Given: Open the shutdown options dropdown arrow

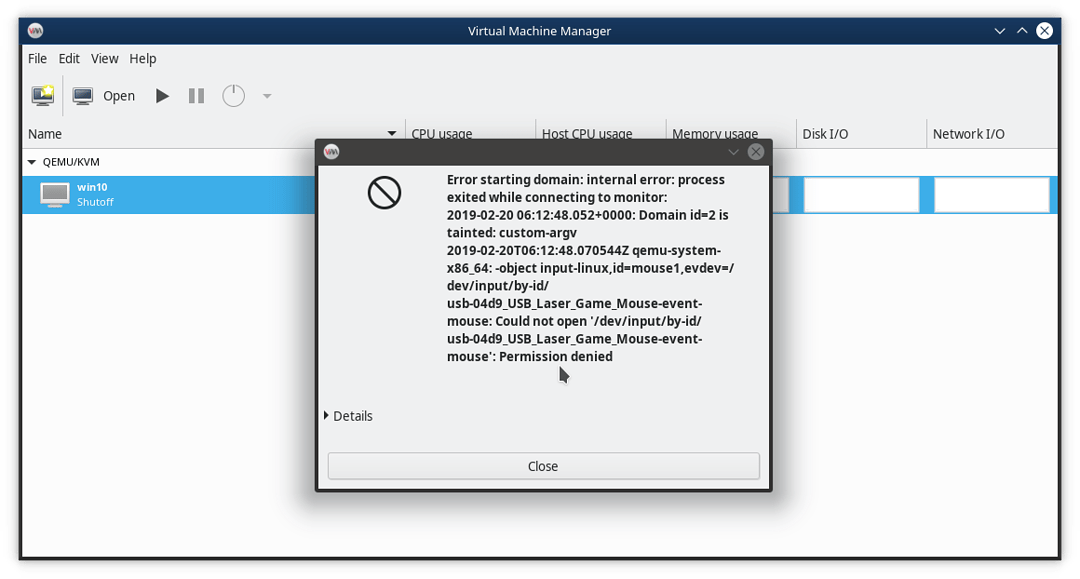Looking at the screenshot, I should [x=267, y=96].
